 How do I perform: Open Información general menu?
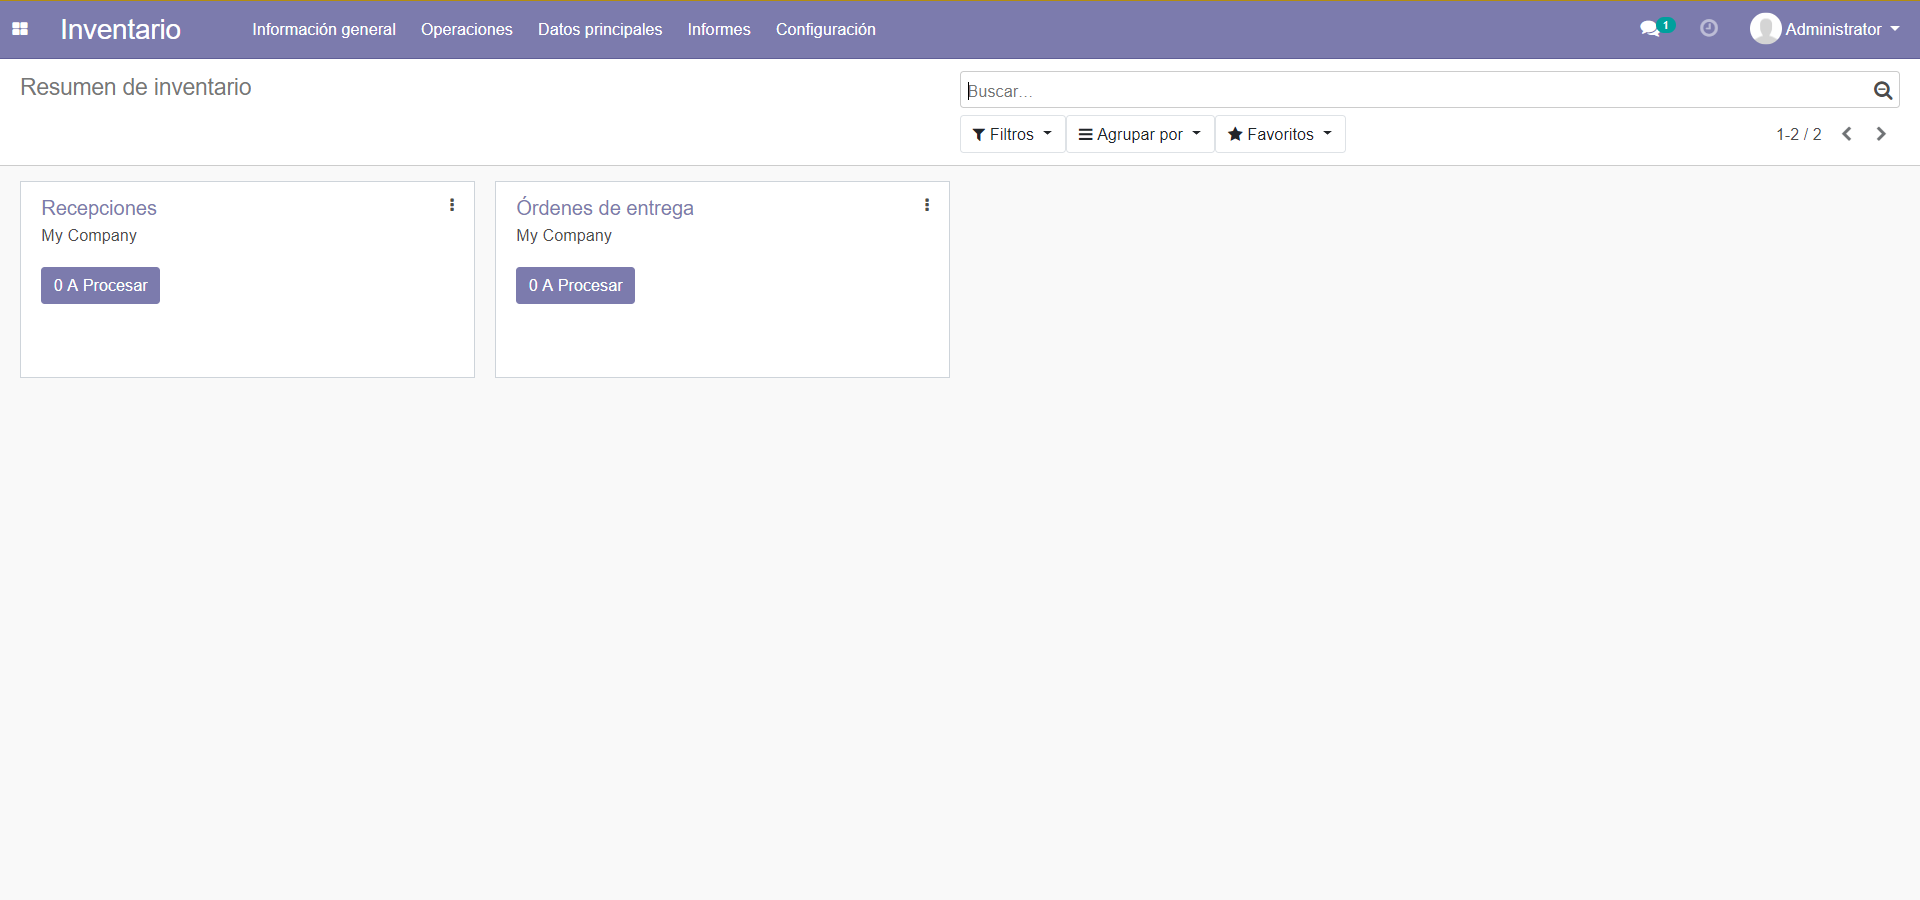coord(324,30)
